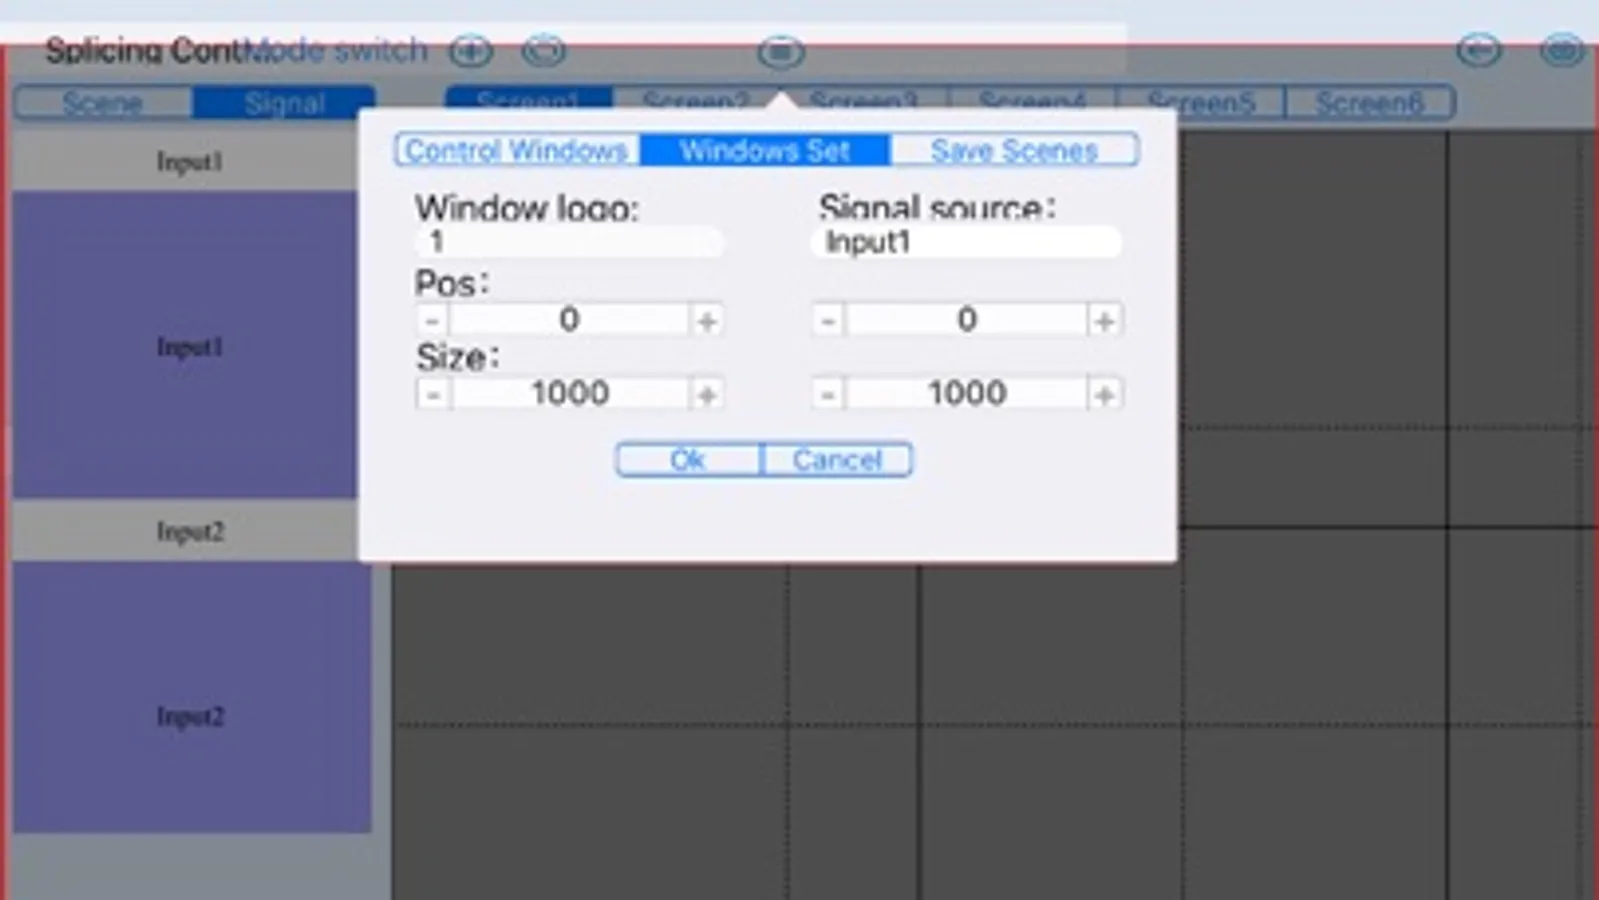Increase the right Pos value with plus

coord(1104,321)
